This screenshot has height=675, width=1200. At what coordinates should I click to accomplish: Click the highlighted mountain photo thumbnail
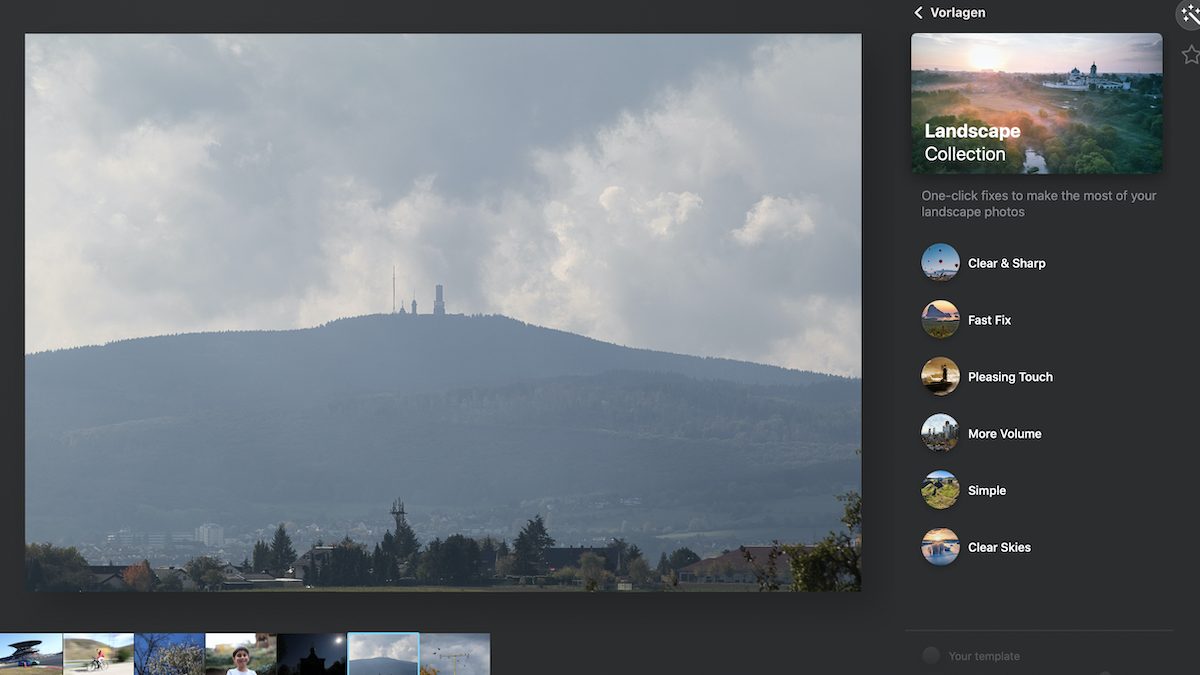tap(383, 654)
